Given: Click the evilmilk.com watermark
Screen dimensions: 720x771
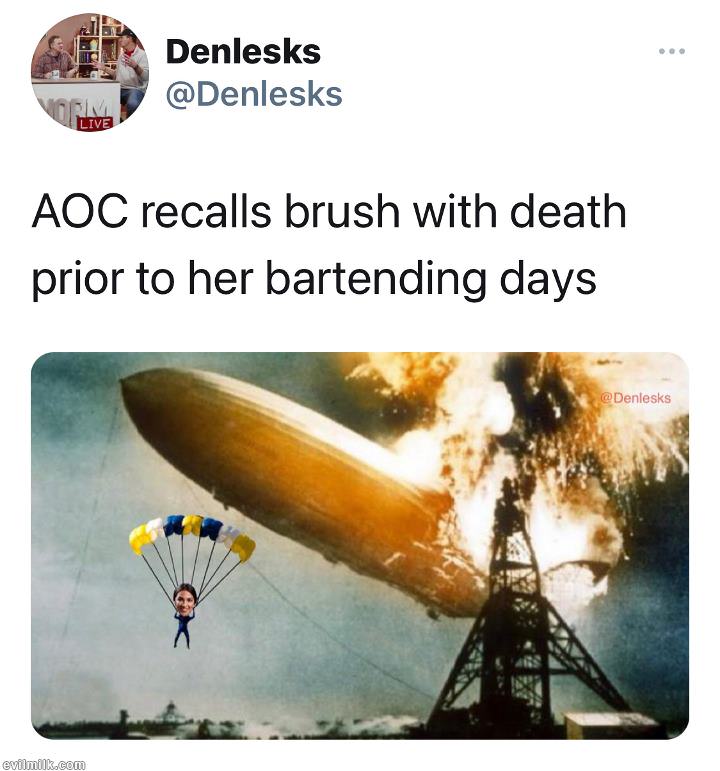Looking at the screenshot, I should click(x=44, y=765).
